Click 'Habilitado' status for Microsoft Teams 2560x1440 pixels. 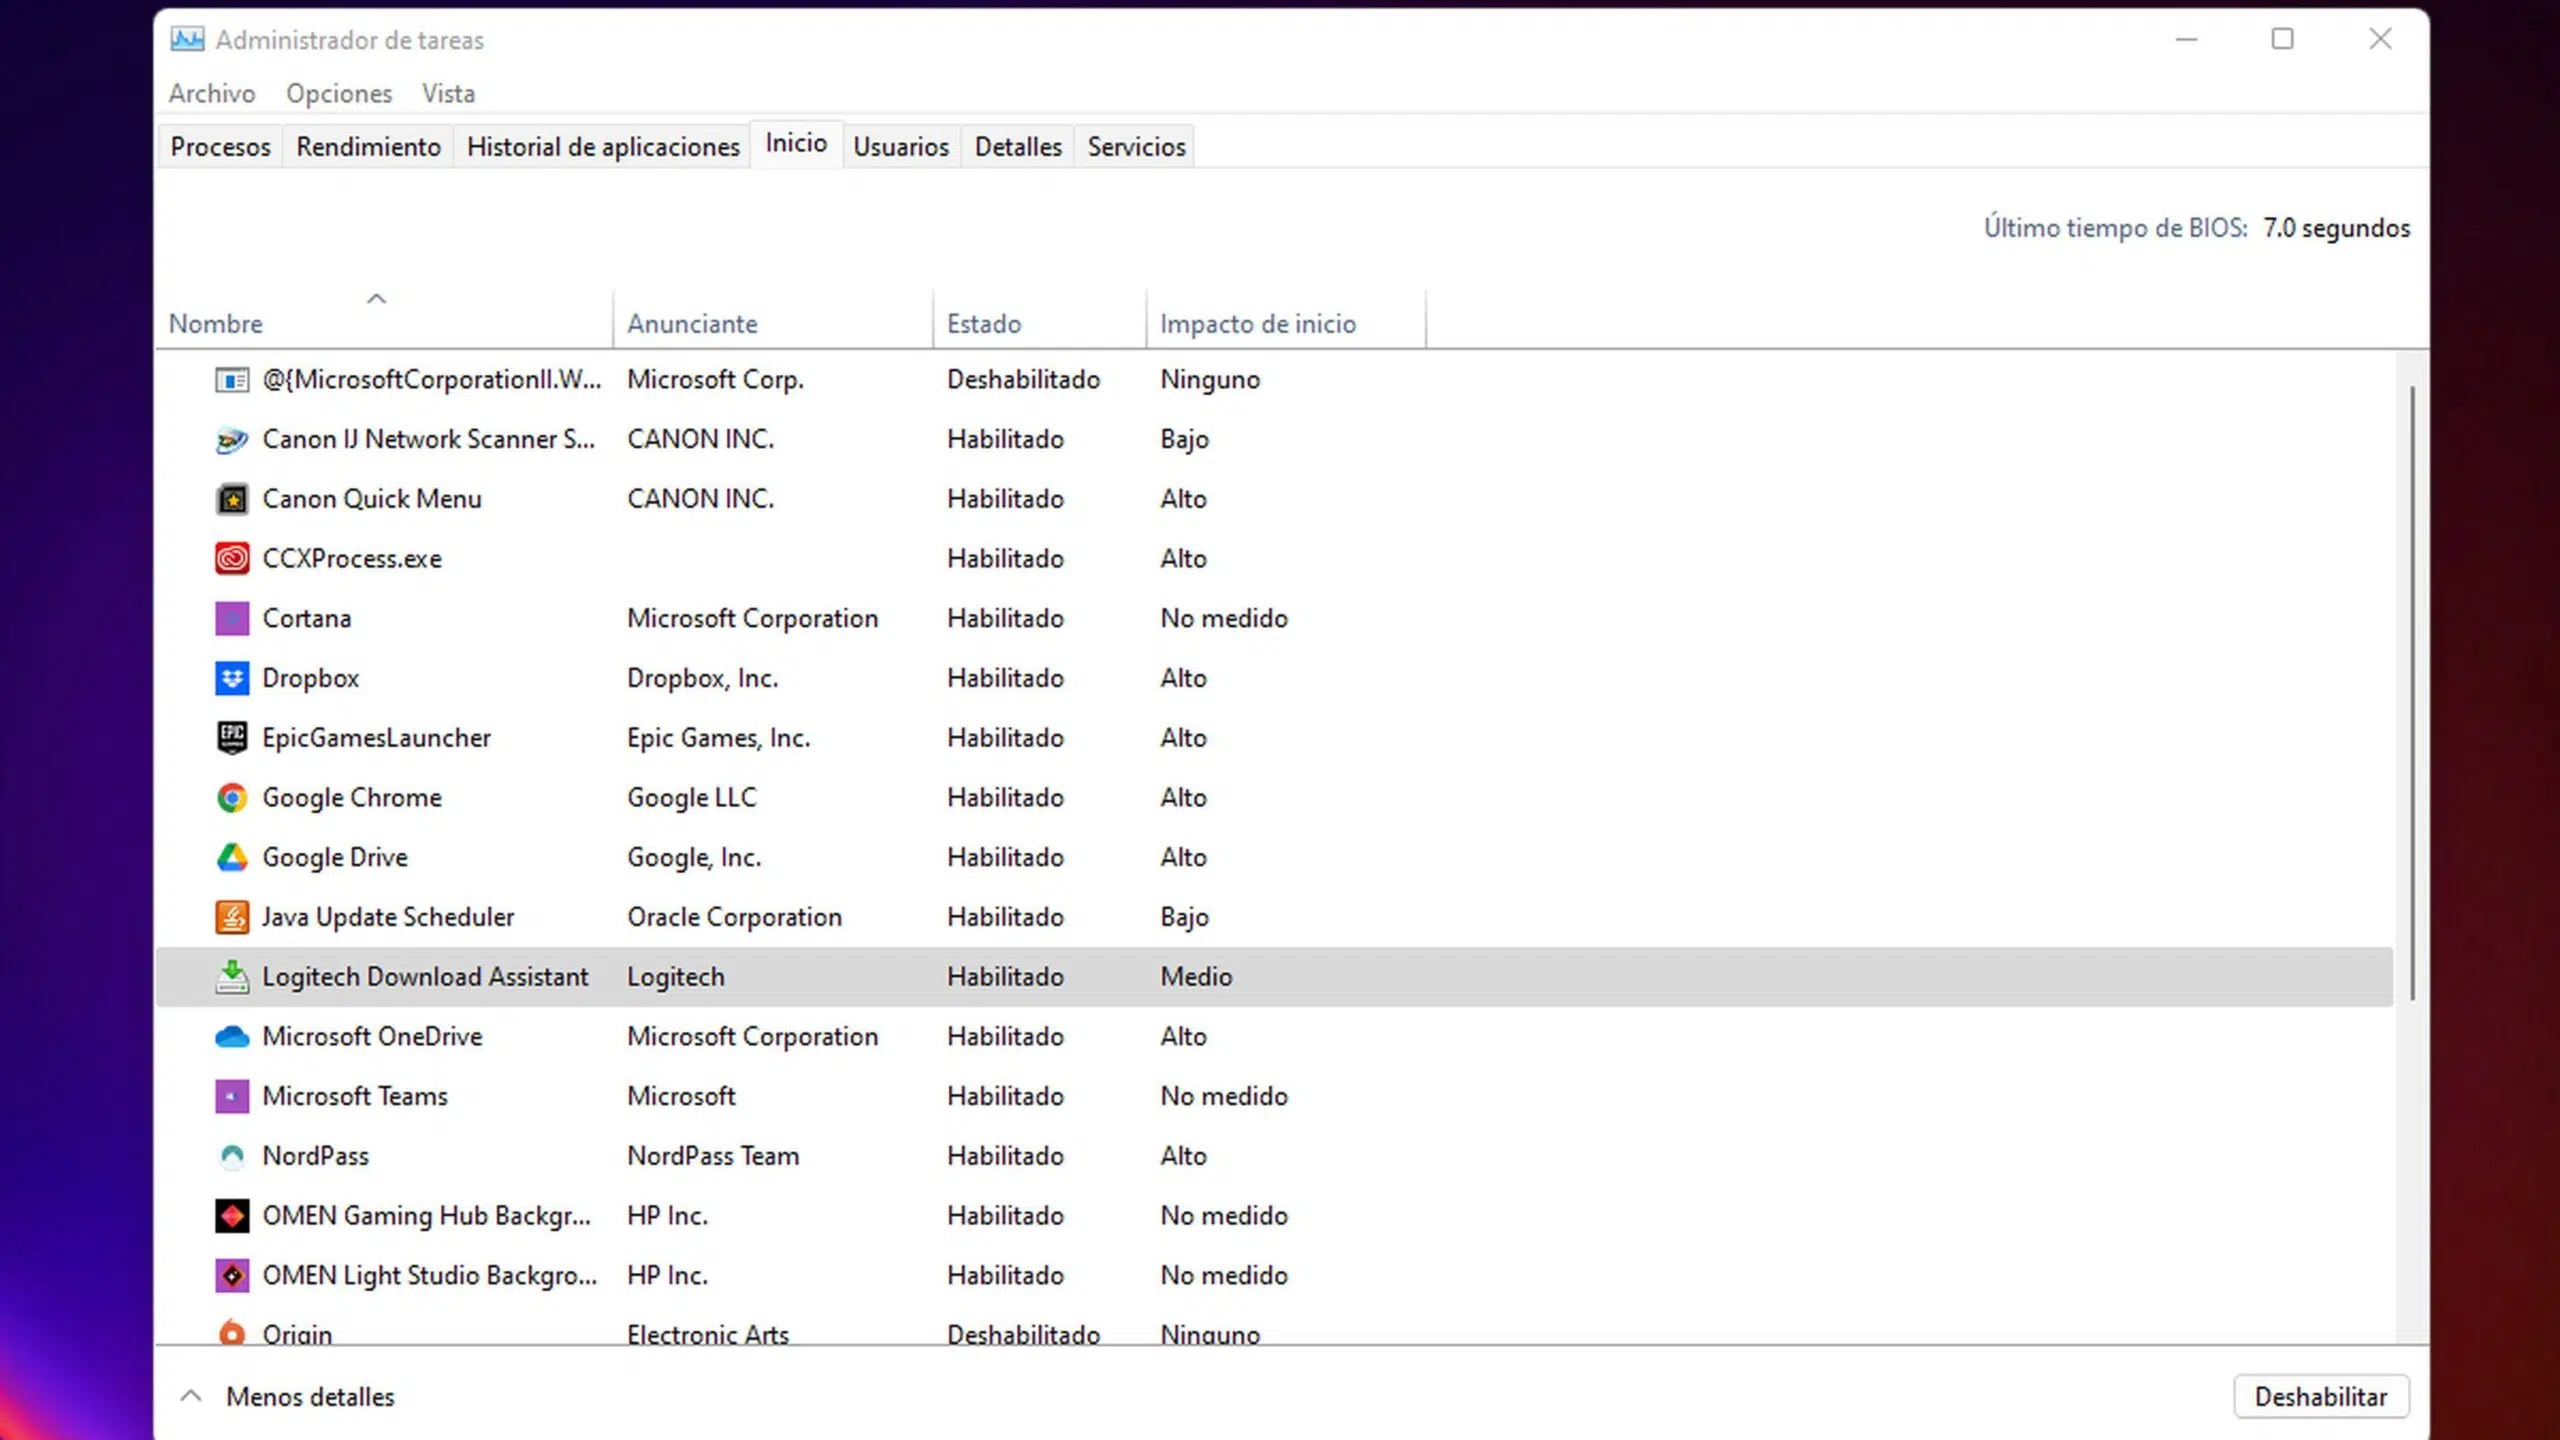1005,1096
